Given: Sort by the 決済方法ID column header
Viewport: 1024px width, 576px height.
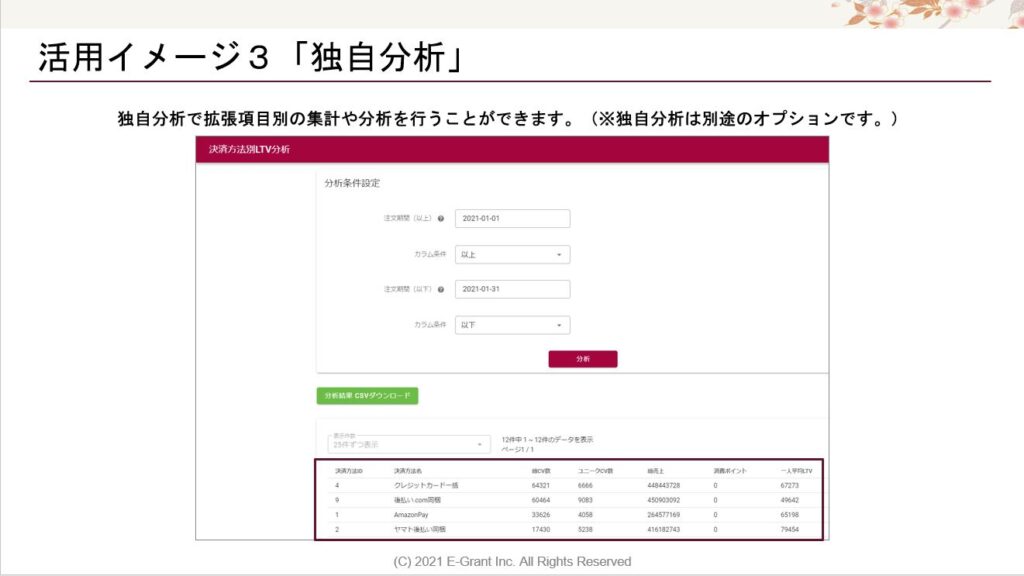Looking at the screenshot, I should 349,470.
